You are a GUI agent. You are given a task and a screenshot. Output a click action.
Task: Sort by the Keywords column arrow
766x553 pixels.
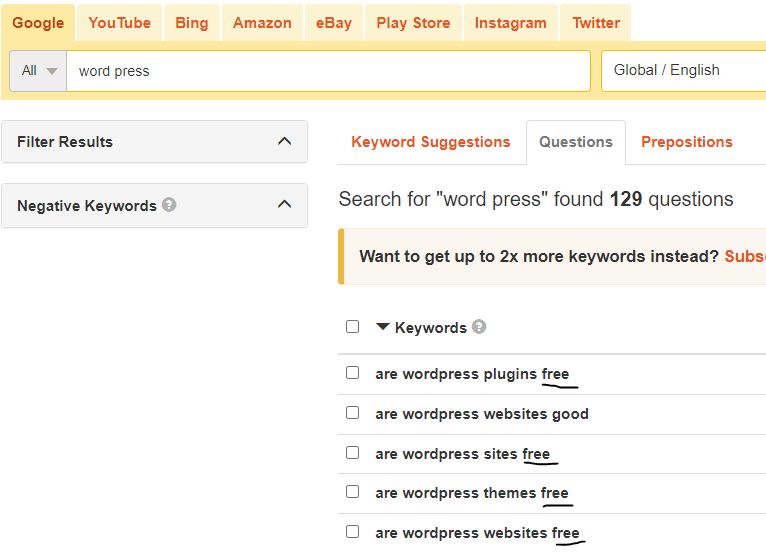(383, 326)
